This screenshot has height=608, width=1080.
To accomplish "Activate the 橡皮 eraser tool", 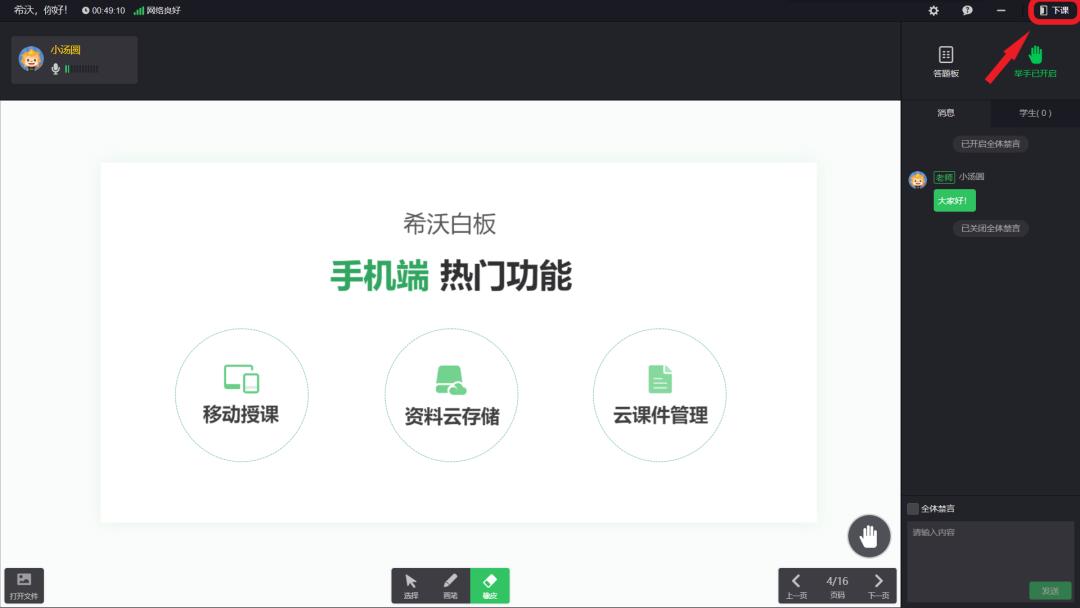I will [489, 586].
